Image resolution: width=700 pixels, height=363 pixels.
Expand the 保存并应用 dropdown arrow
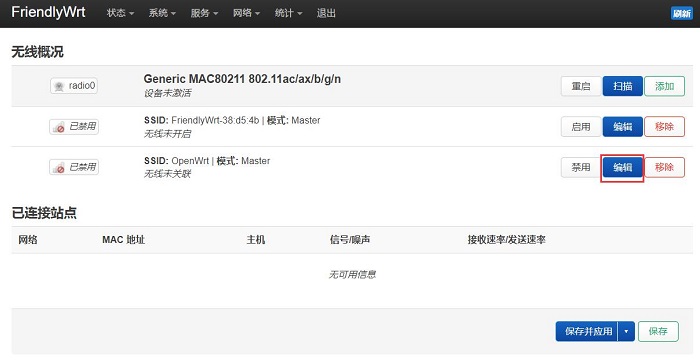click(626, 331)
